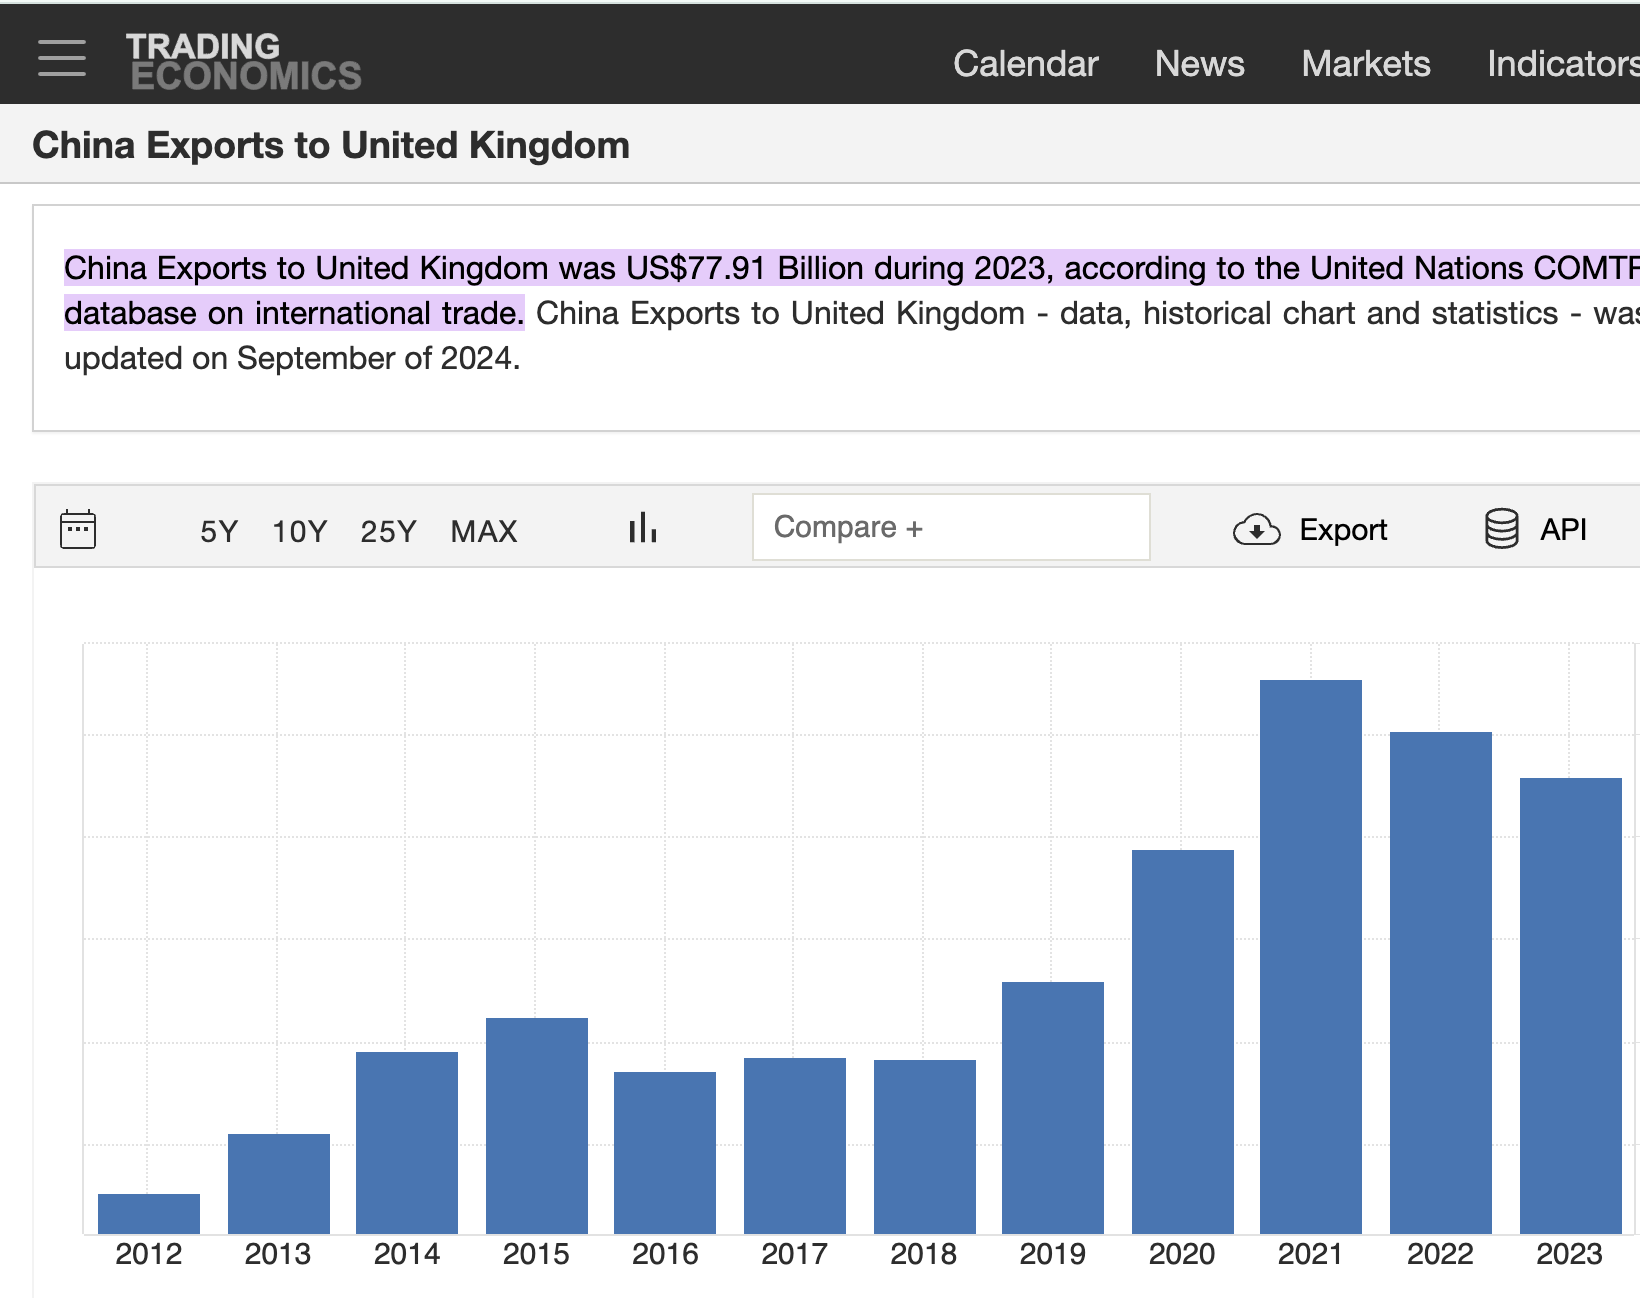
Task: Open the calendar date-range icon
Action: [78, 529]
